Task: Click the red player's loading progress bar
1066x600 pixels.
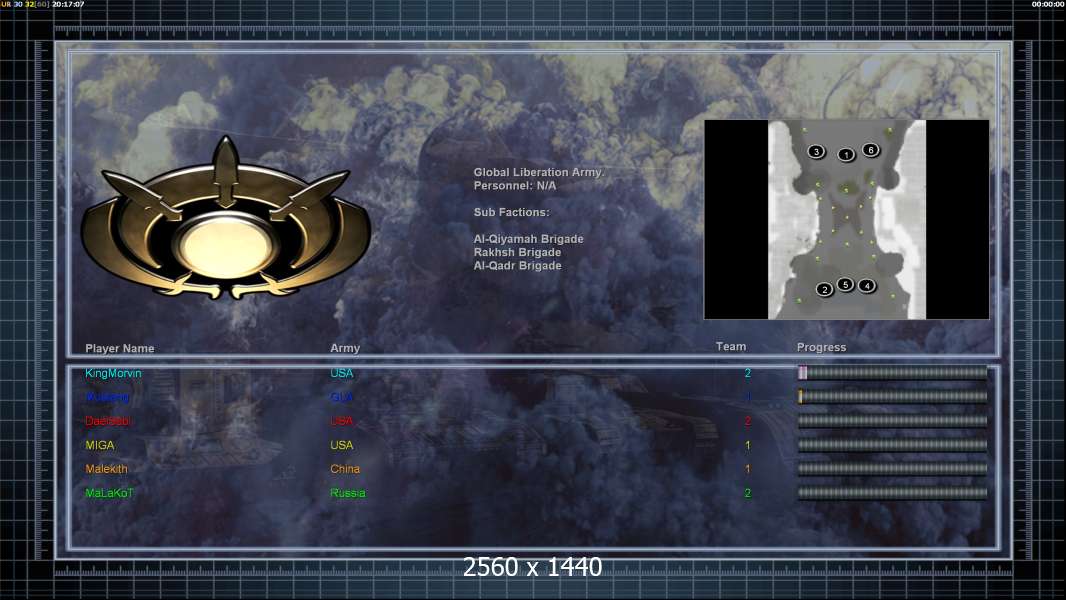Action: click(892, 421)
